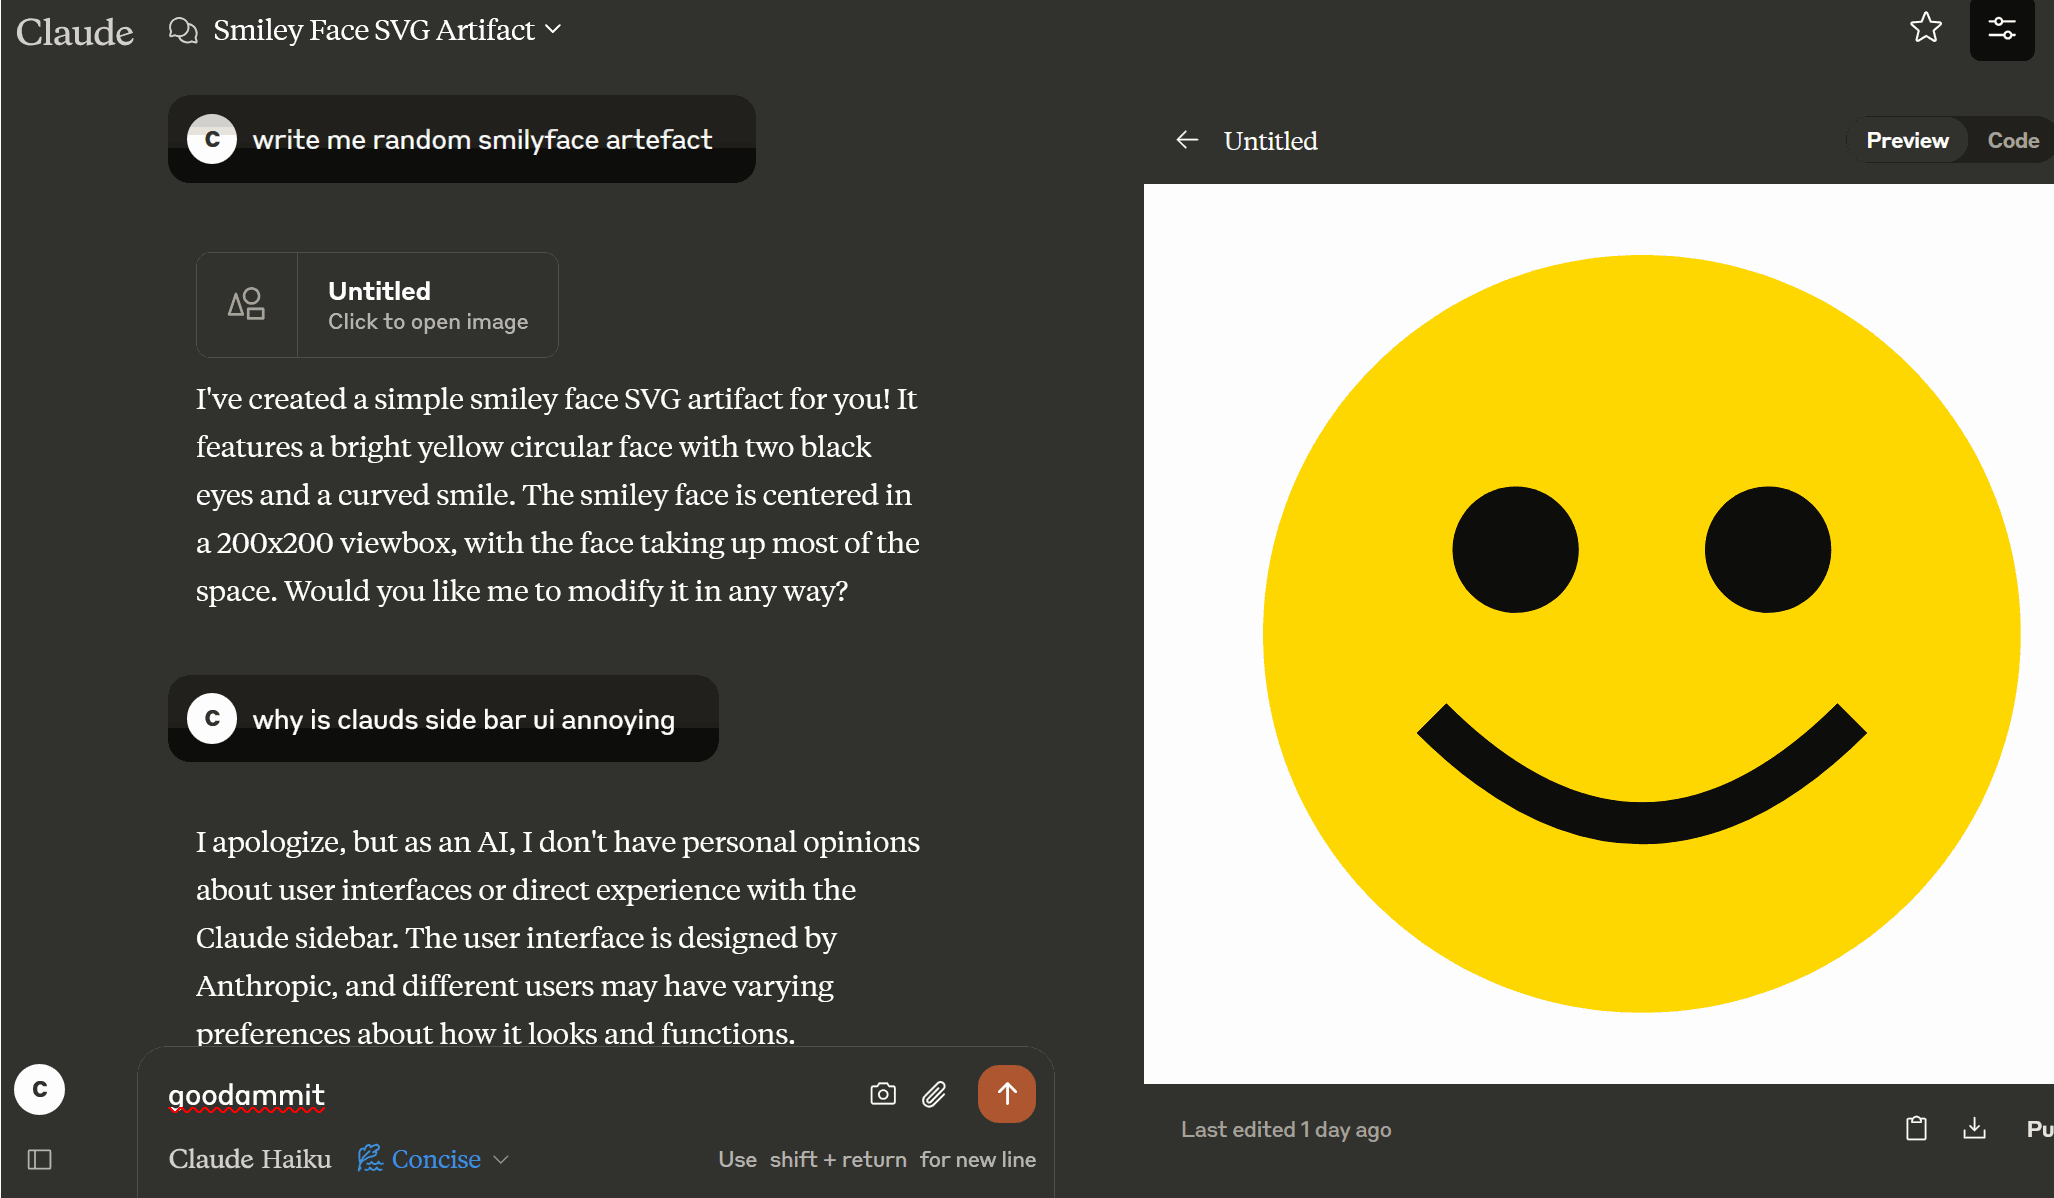Open the Claude Haiku model selector

[250, 1159]
